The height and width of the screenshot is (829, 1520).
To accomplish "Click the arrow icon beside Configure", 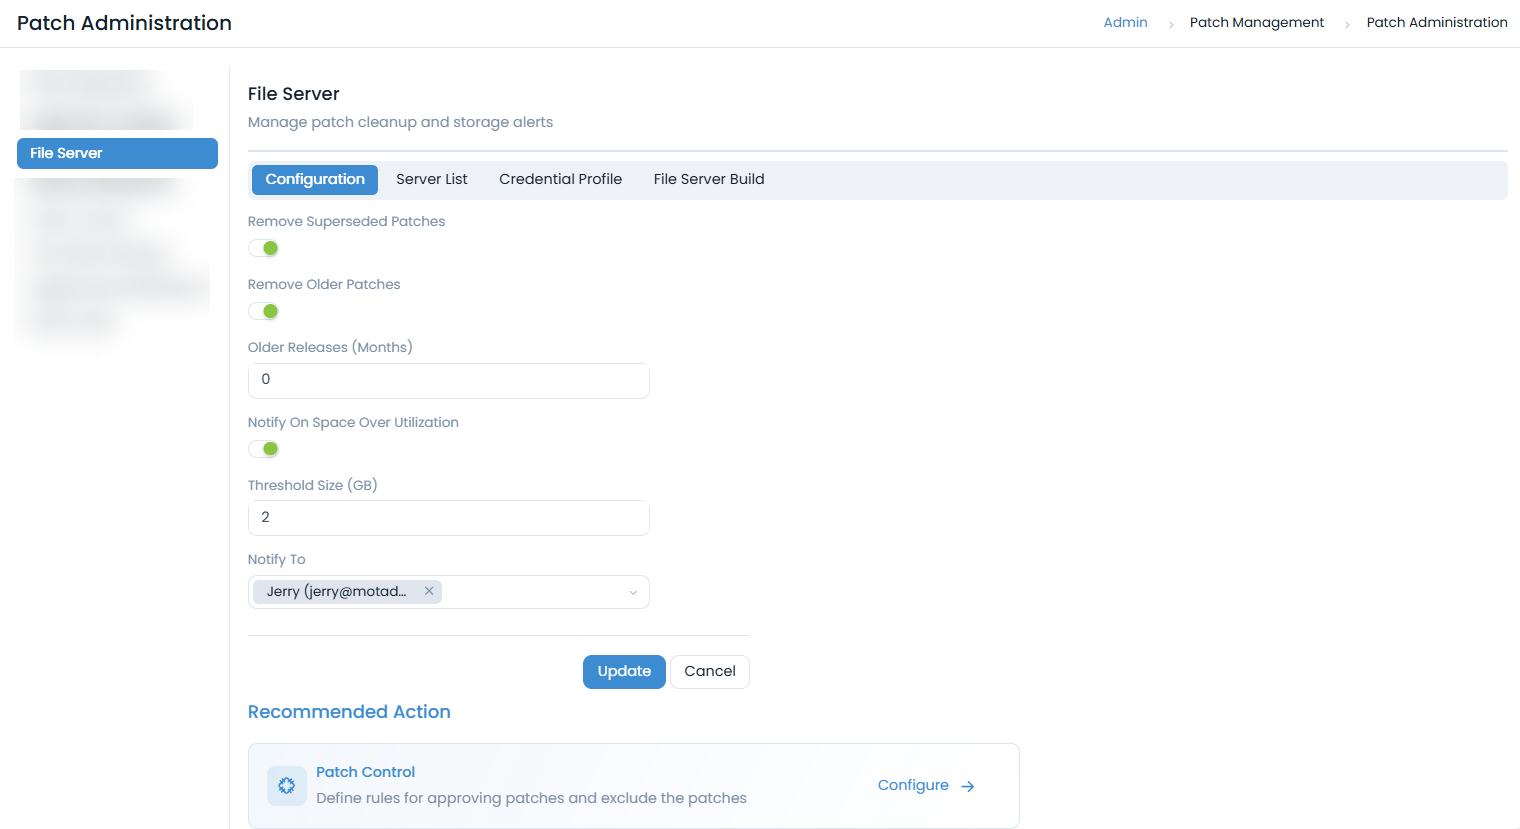I will point(967,786).
